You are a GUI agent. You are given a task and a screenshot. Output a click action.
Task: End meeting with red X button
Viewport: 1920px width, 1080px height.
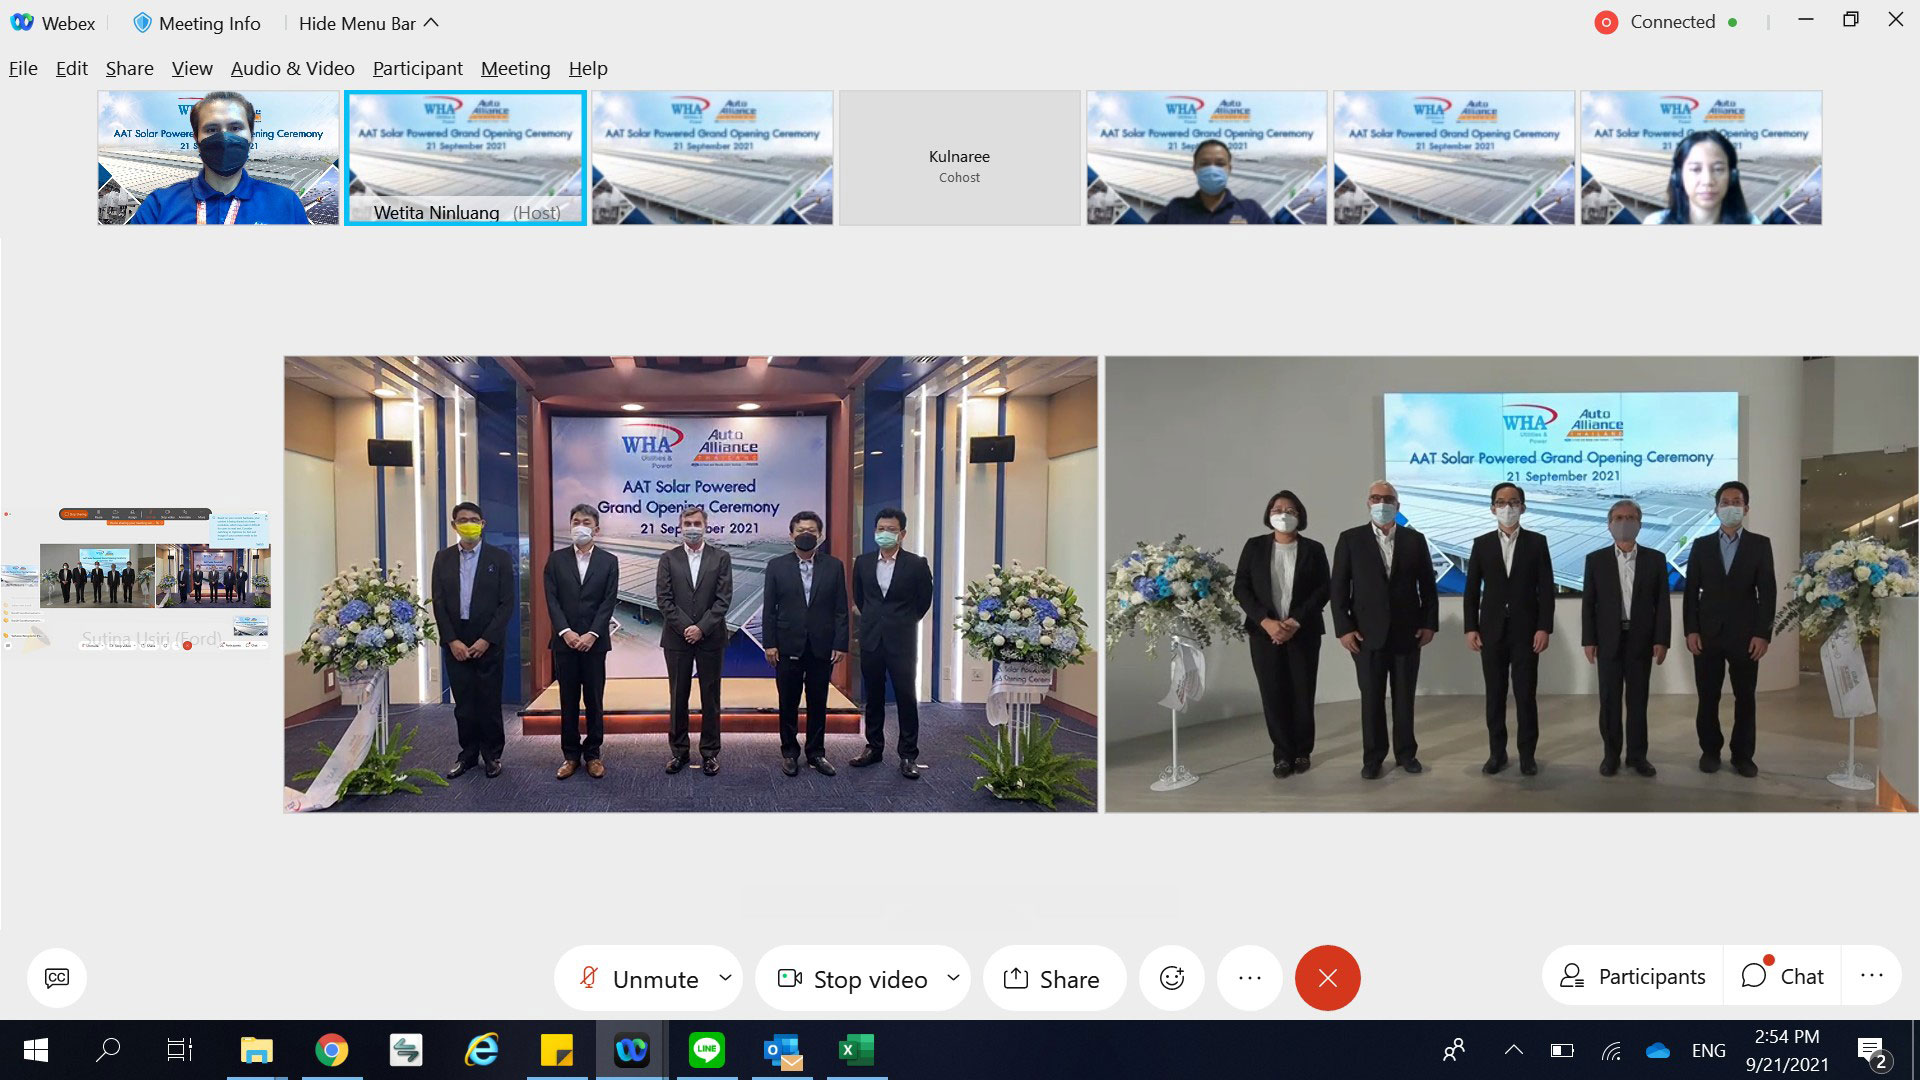pyautogui.click(x=1327, y=978)
